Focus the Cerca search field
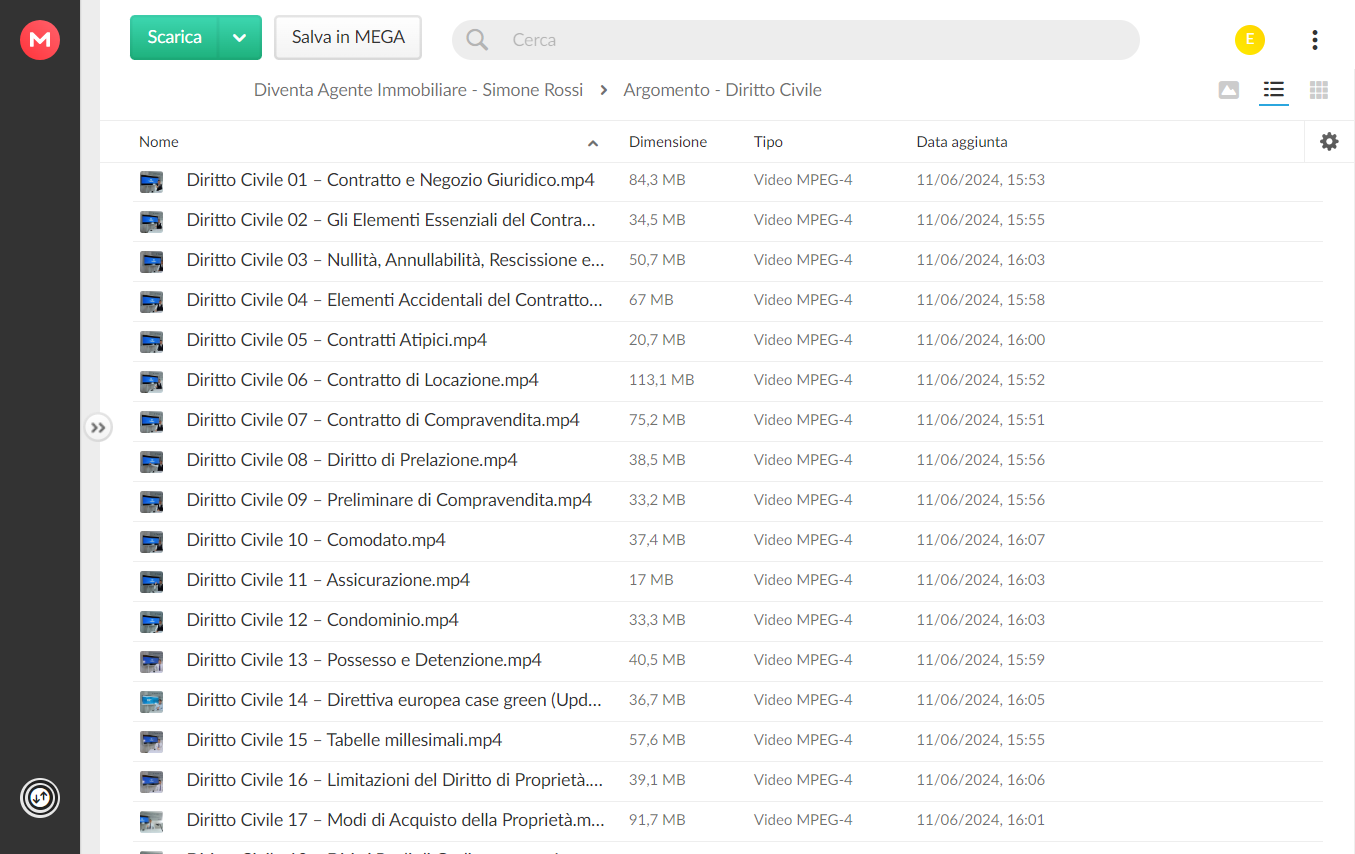 point(820,40)
